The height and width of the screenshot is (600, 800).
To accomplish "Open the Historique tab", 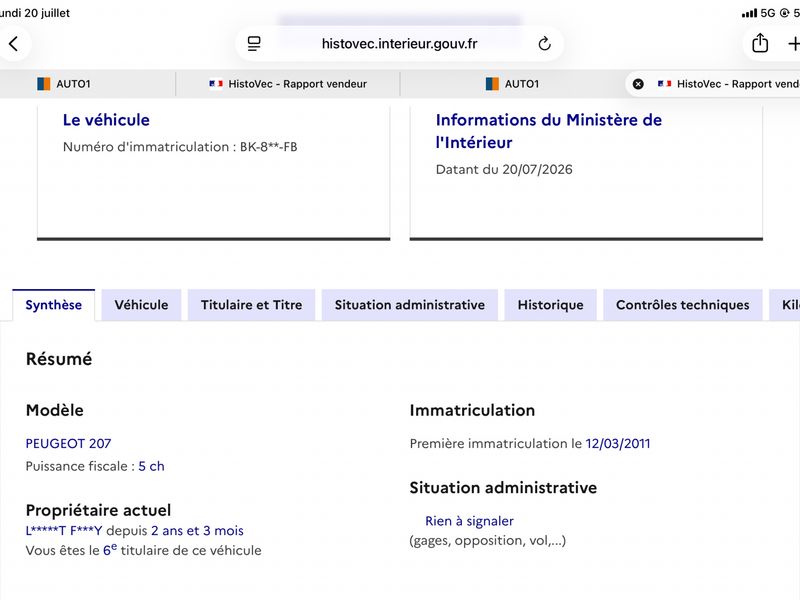I will (x=551, y=305).
